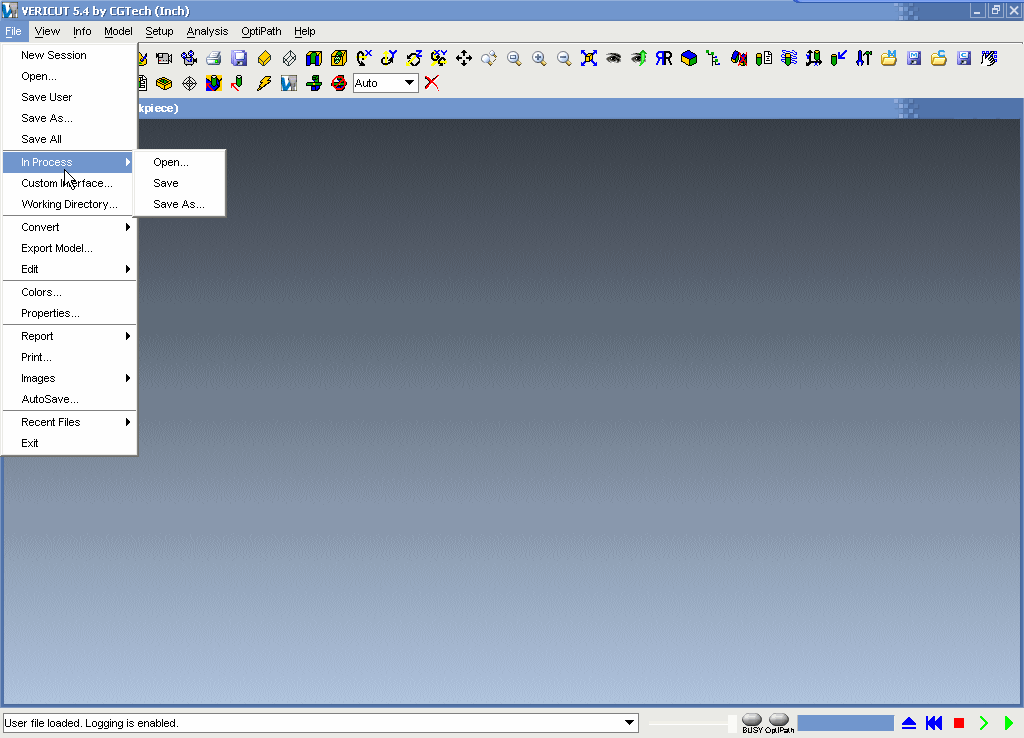Screen dimensions: 1024x738
Task: Click the blue progress bar
Action: point(845,723)
